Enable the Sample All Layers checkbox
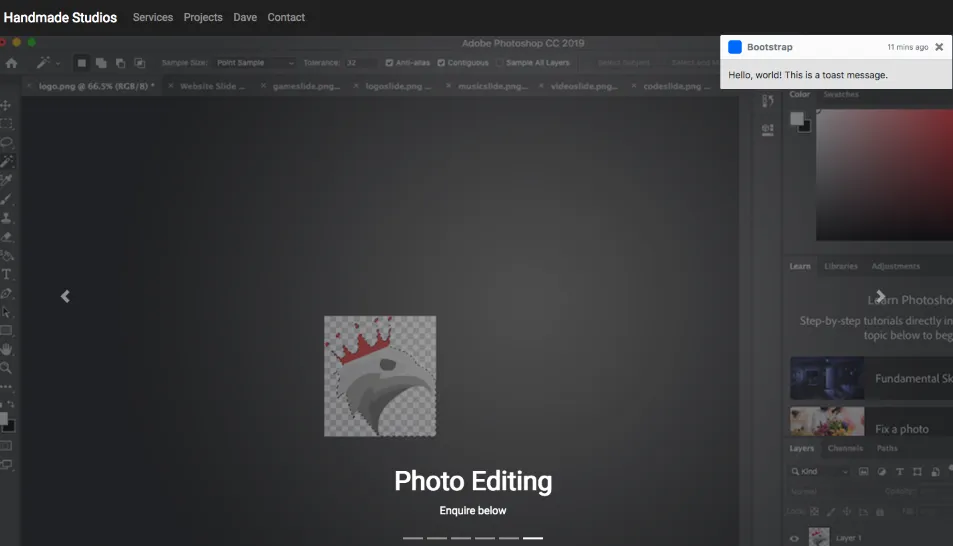 click(x=500, y=63)
